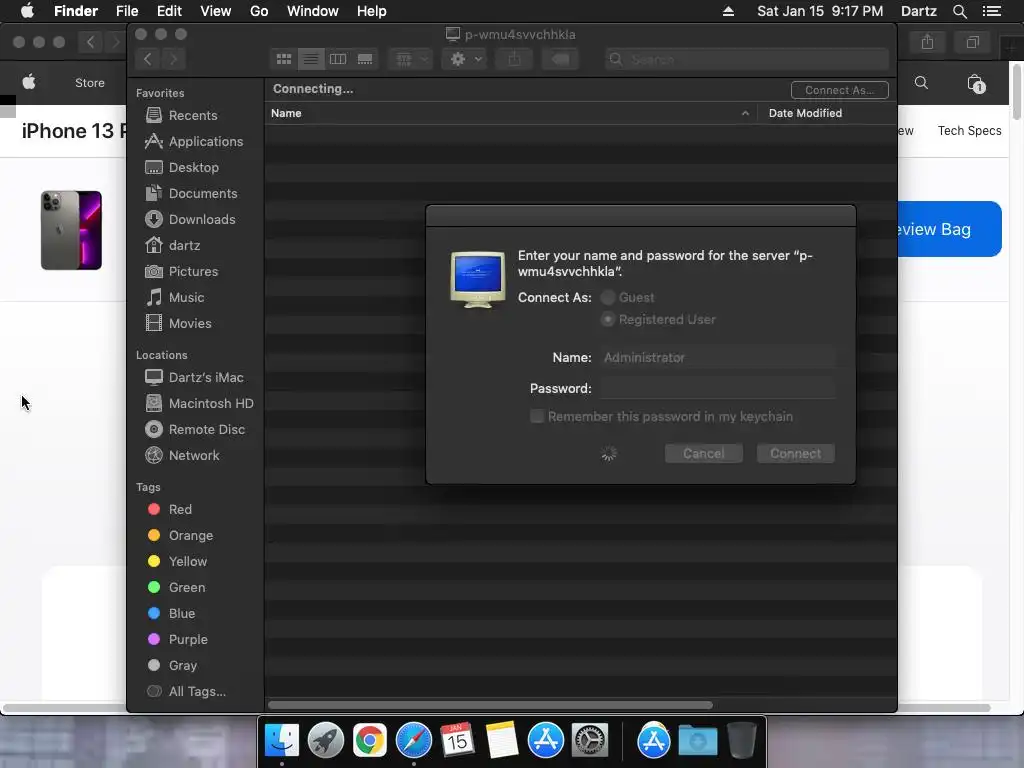Viewport: 1024px width, 768px height.
Task: Show All Tags in sidebar
Action: pos(187,692)
